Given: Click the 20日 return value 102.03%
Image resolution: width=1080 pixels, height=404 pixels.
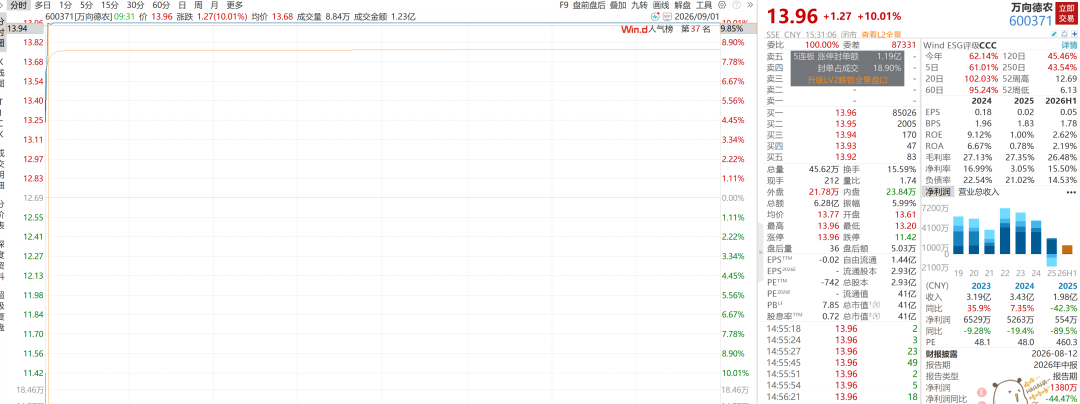Looking at the screenshot, I should 984,79.
